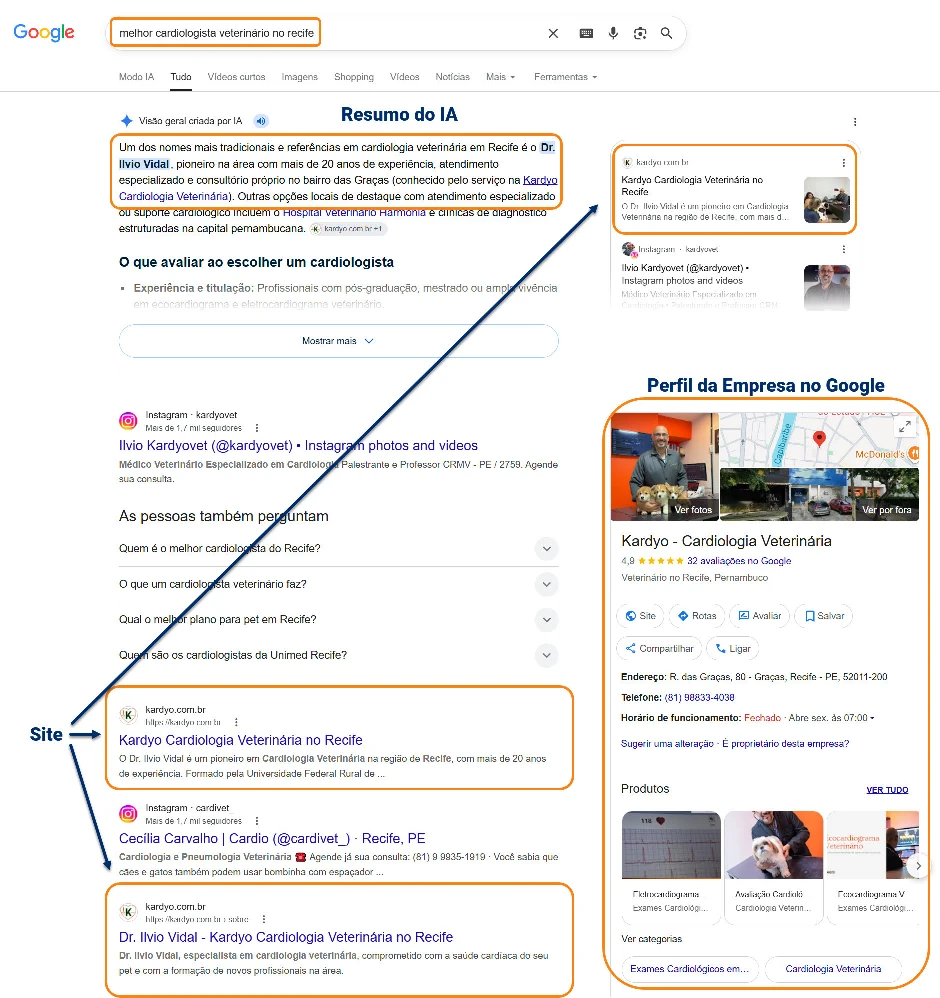This screenshot has height=998, width=940.
Task: Open 'Dr. Ilvio Vidal - Kardyo Cardiologia' result
Action: point(286,938)
